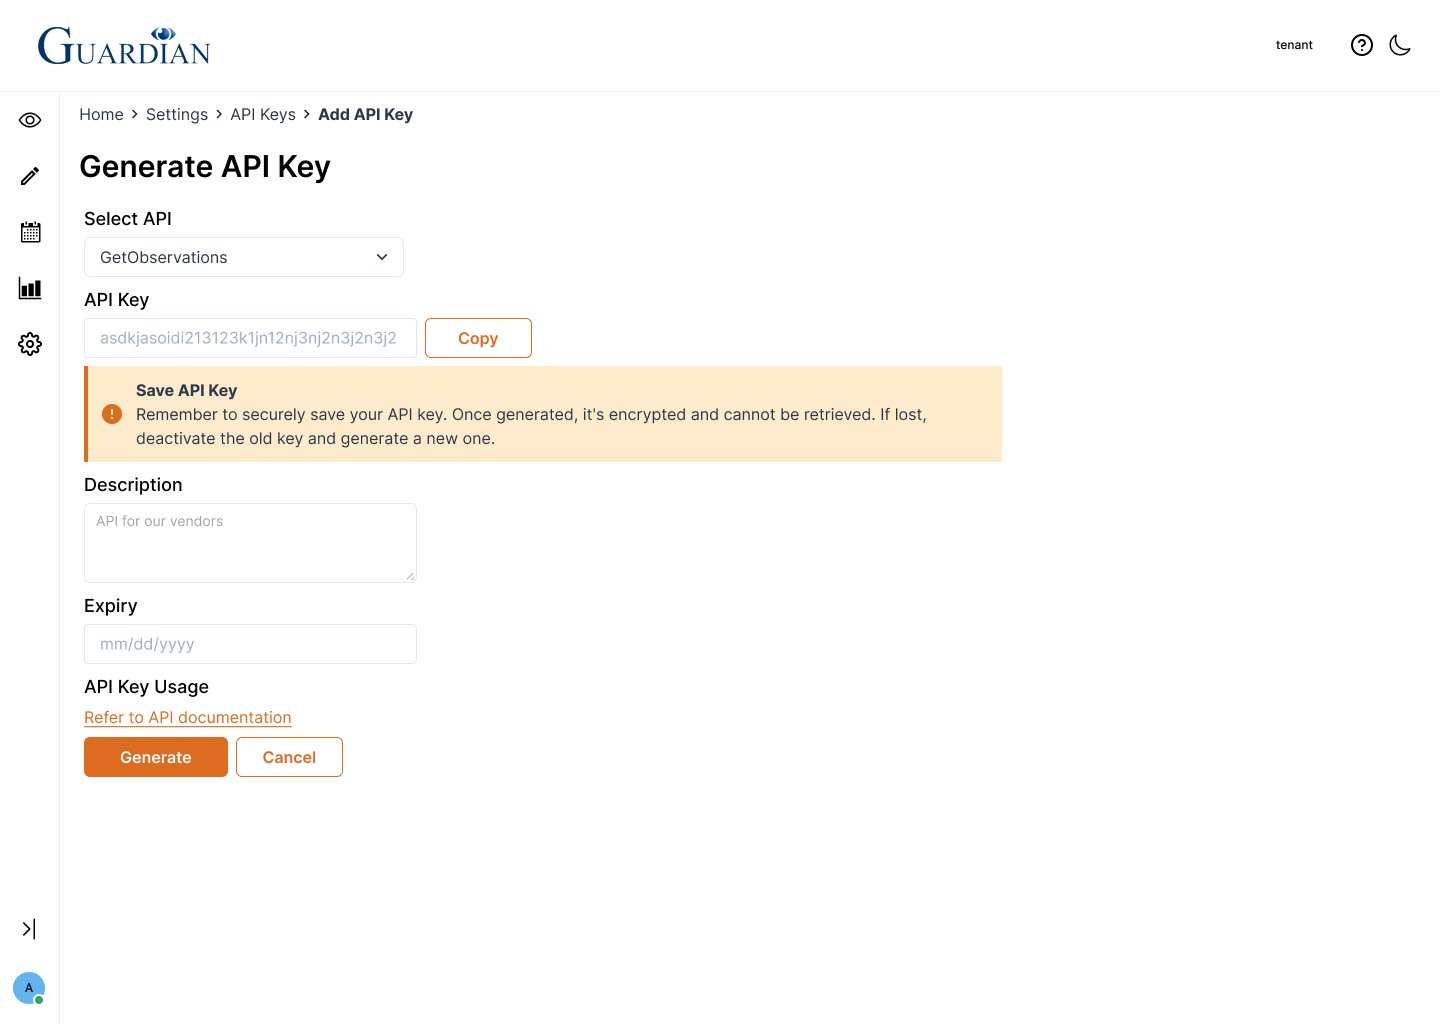
Task: Open the calendar sidebar icon
Action: tap(30, 232)
